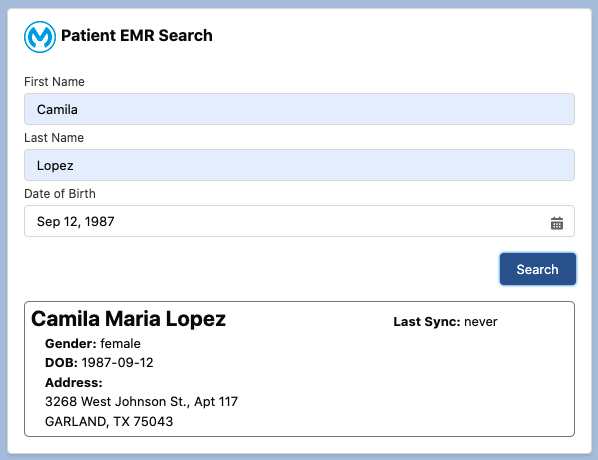Click the Gender female line

pyautogui.click(x=93, y=343)
